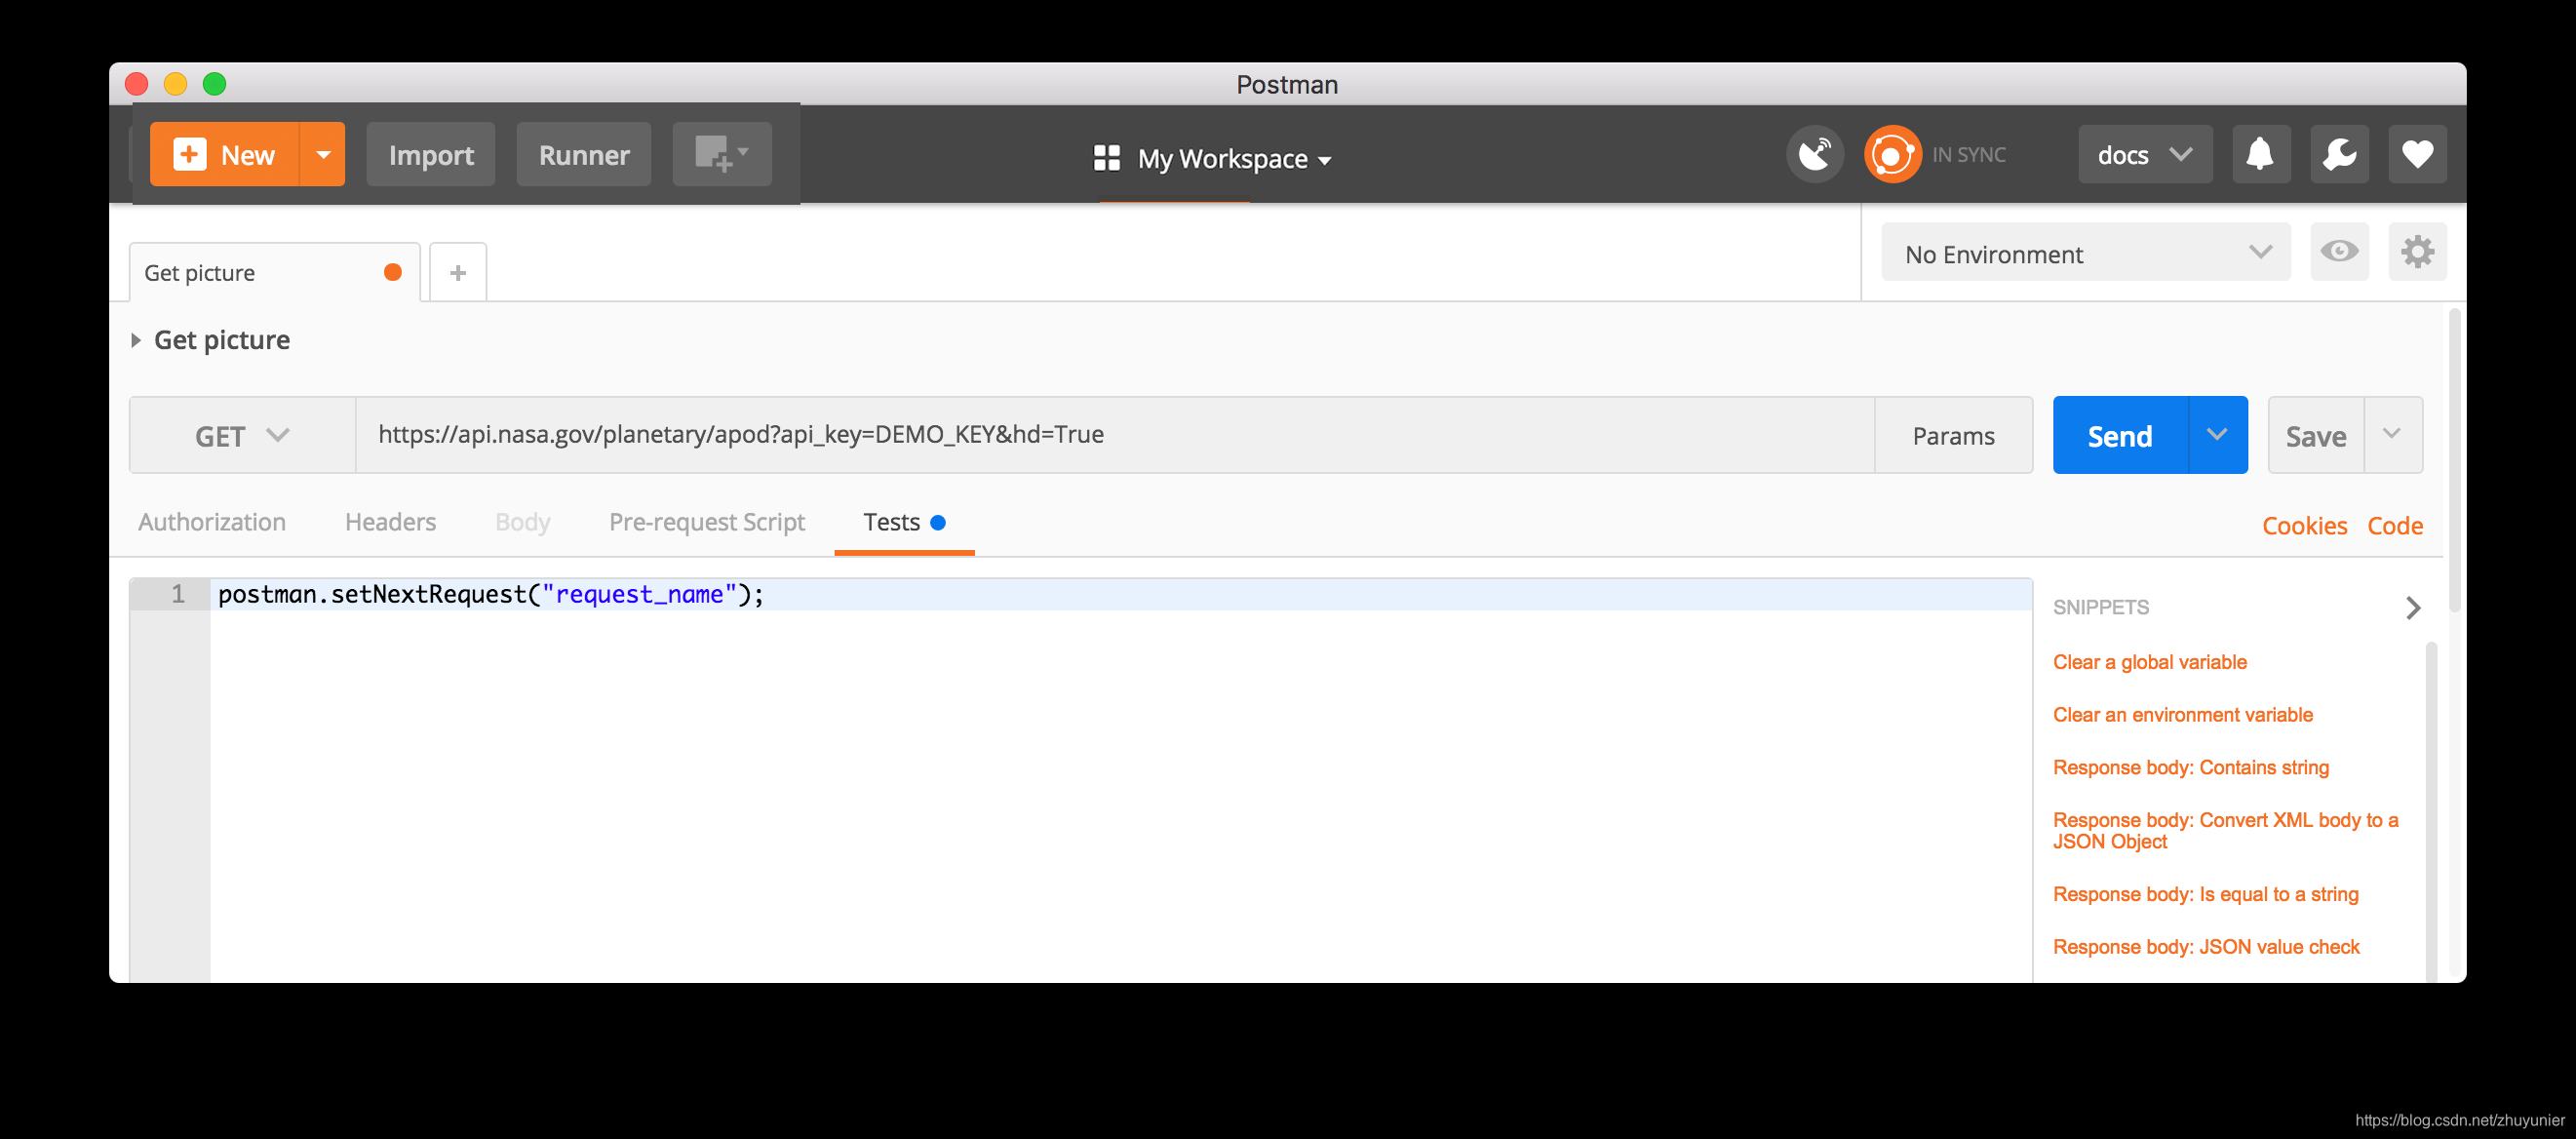Screen dimensions: 2576x1139
Task: Select the Tests tab
Action: coord(904,522)
